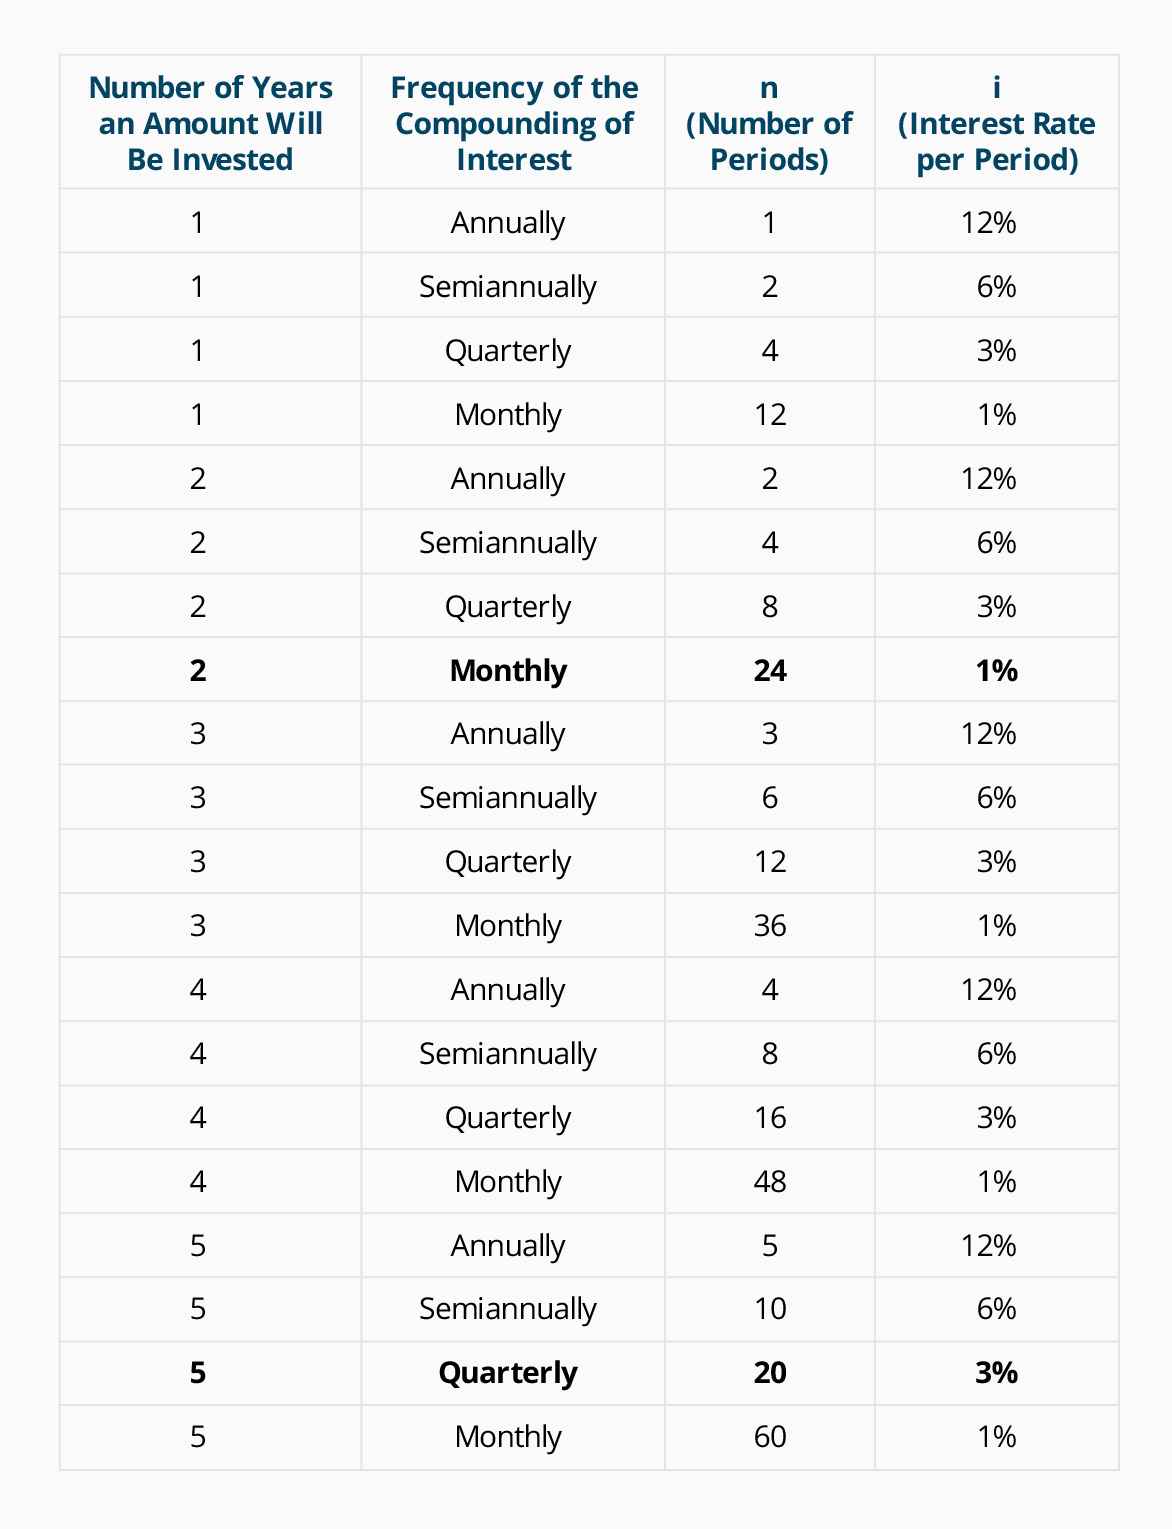Screen dimensions: 1172x1529
Task: Click the bold 1% interest rate cell
Action: point(996,670)
